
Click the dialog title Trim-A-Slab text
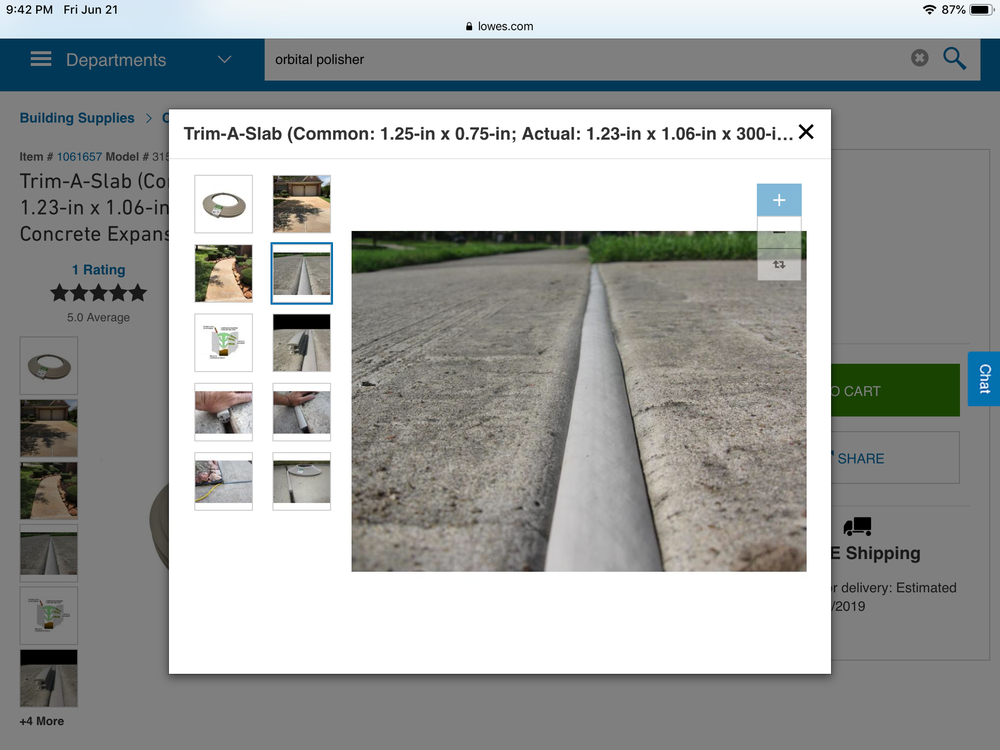point(489,134)
